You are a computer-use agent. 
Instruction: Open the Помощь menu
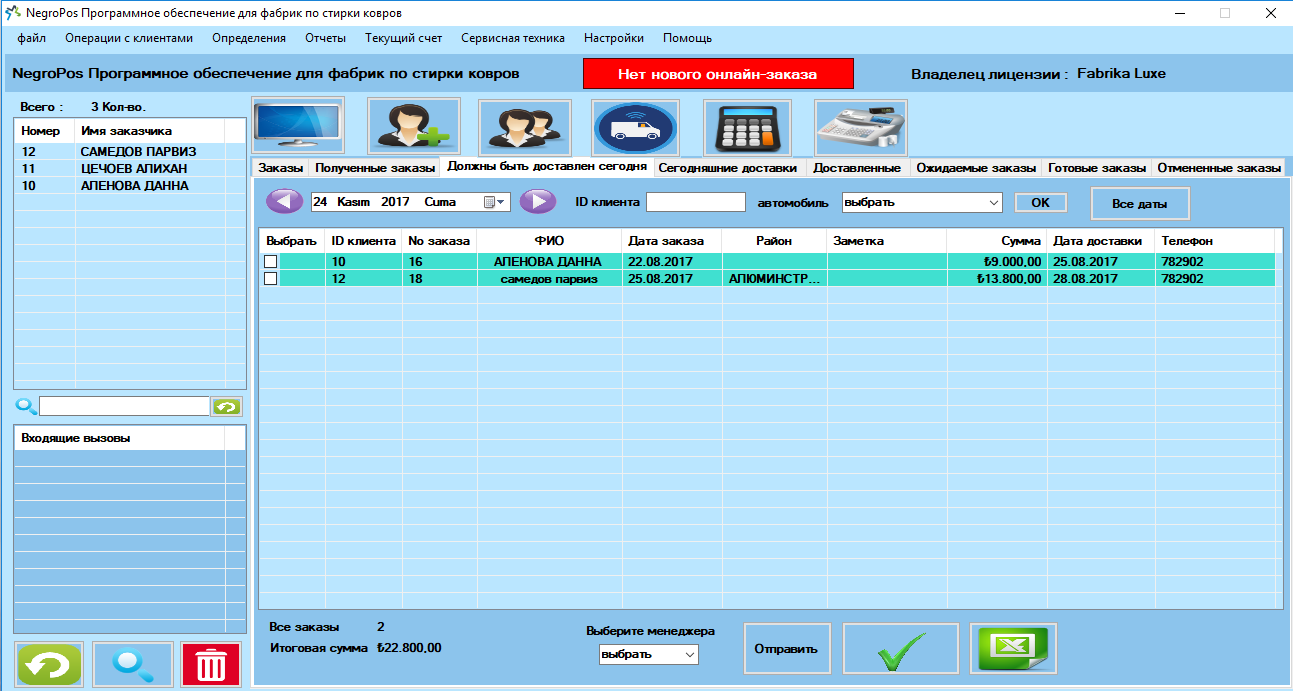pos(687,38)
